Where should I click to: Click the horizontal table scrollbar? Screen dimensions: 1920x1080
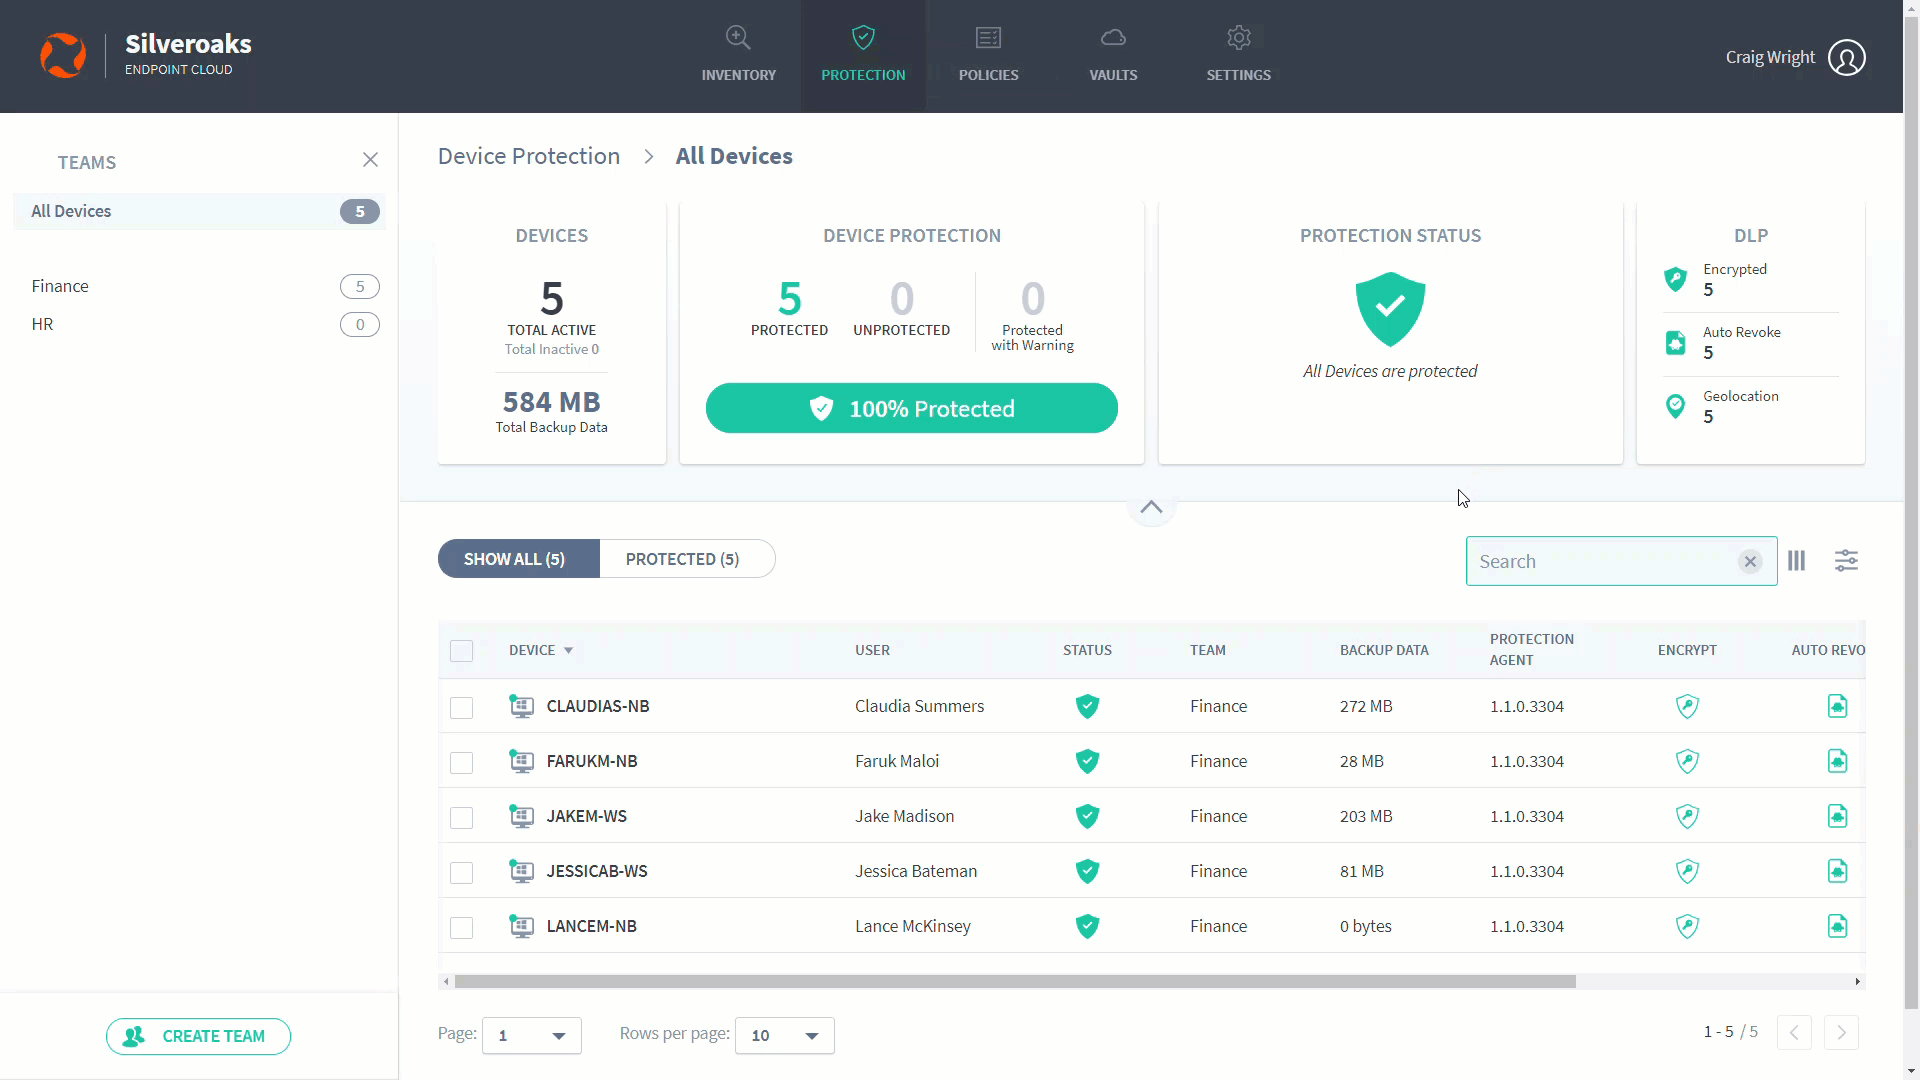pos(1015,981)
